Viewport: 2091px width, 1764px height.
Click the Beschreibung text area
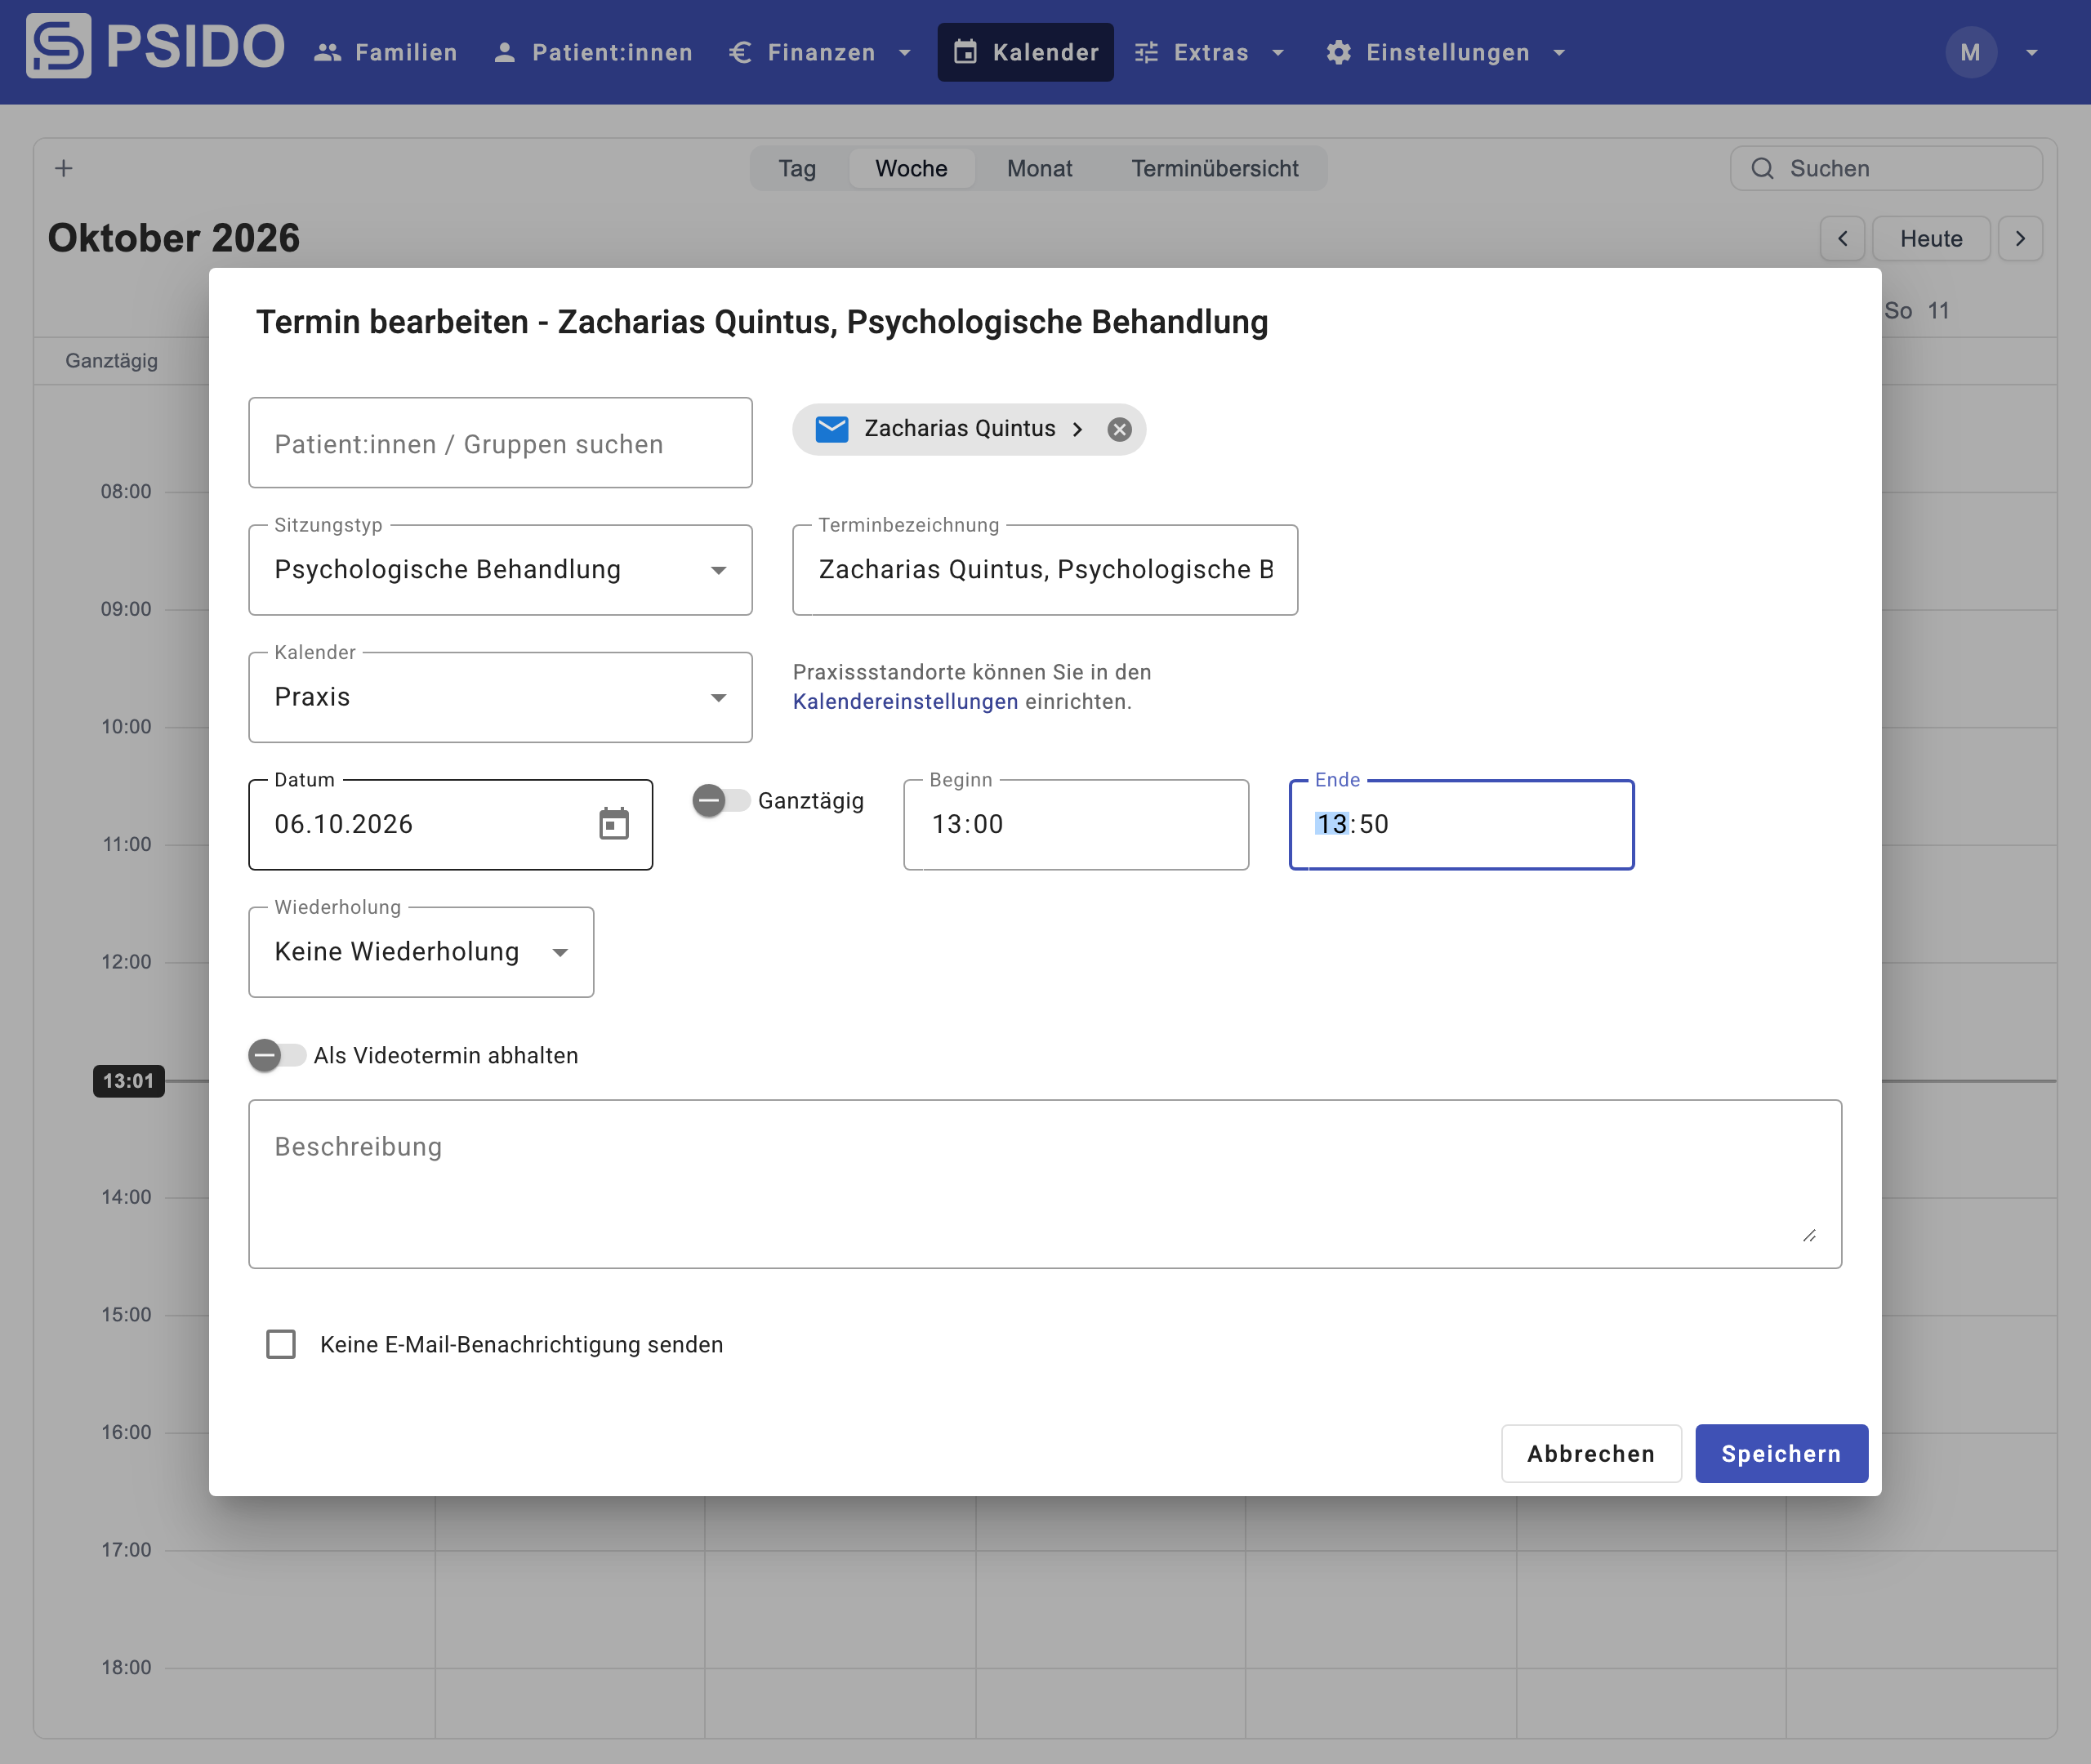pyautogui.click(x=1045, y=1184)
